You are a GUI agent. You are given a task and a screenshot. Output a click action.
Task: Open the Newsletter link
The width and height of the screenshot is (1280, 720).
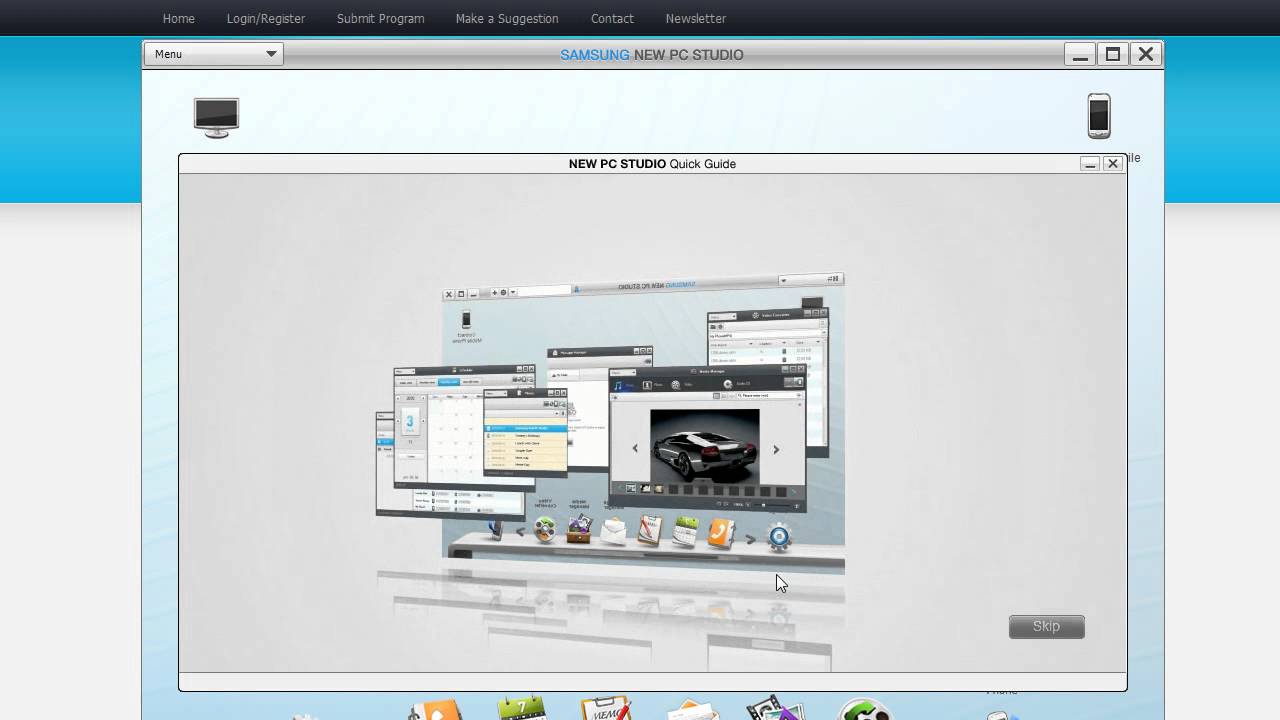click(696, 18)
